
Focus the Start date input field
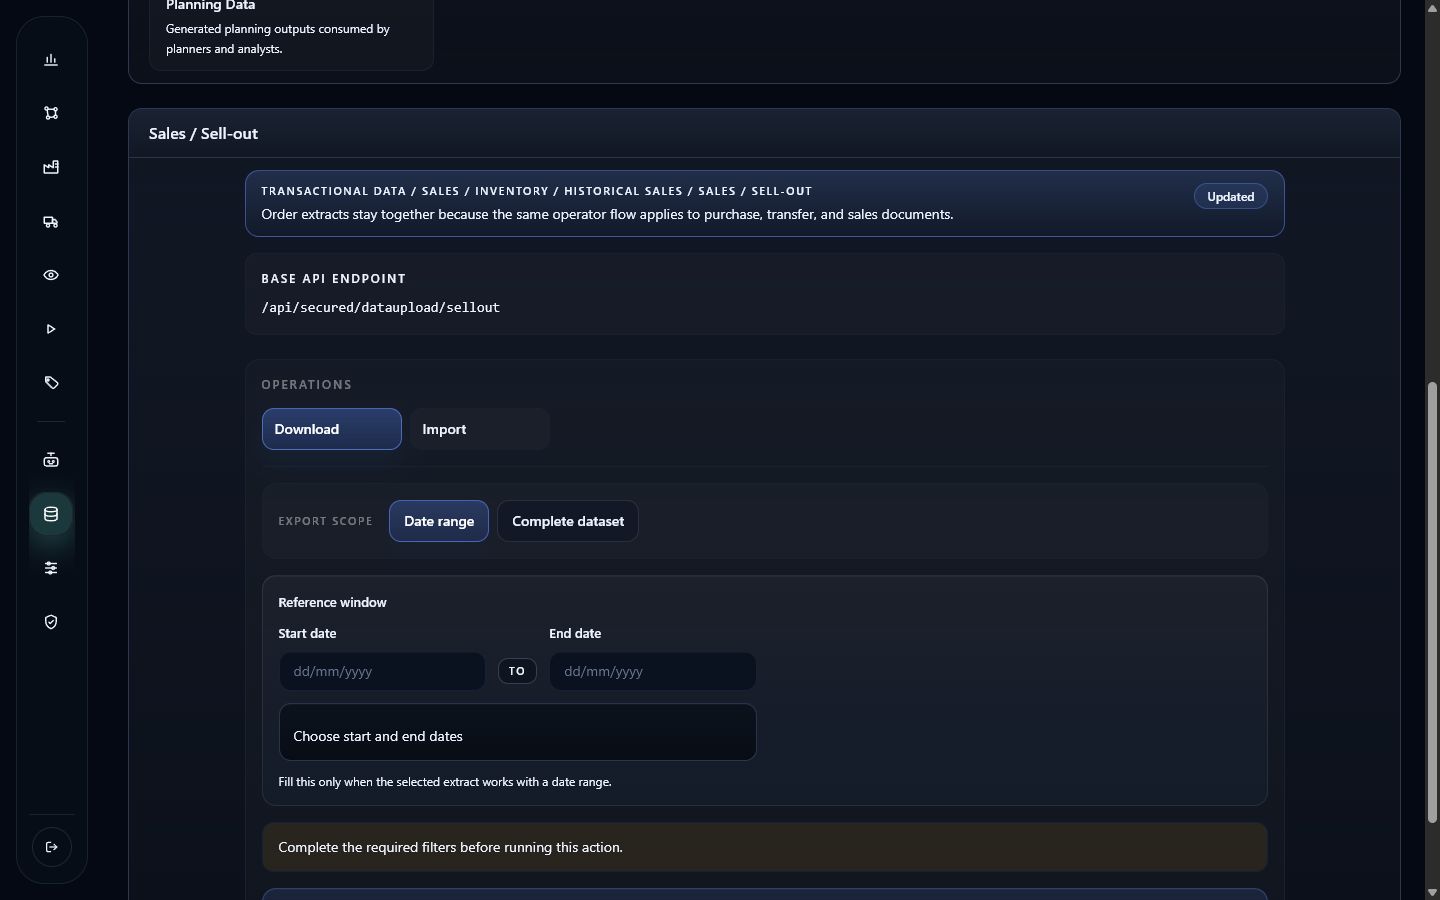[x=382, y=671]
